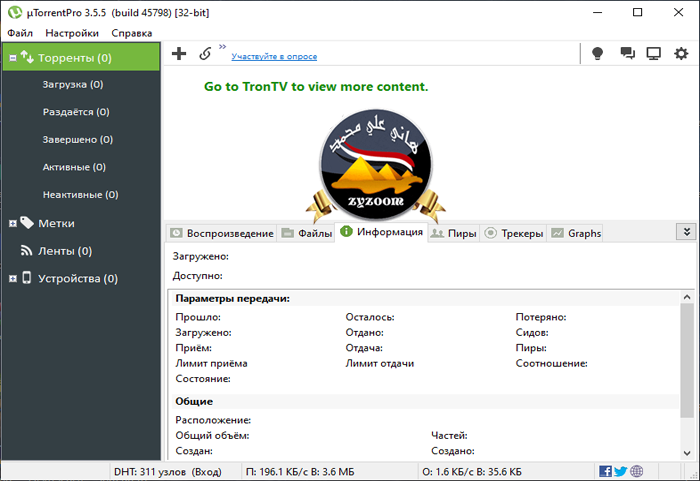Open the Файл menu
The height and width of the screenshot is (481, 700).
click(x=20, y=33)
